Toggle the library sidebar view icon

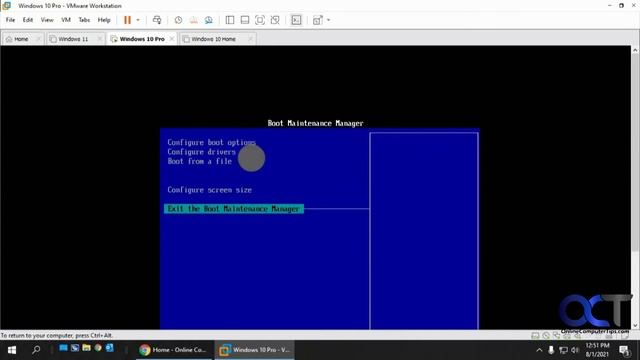point(230,20)
